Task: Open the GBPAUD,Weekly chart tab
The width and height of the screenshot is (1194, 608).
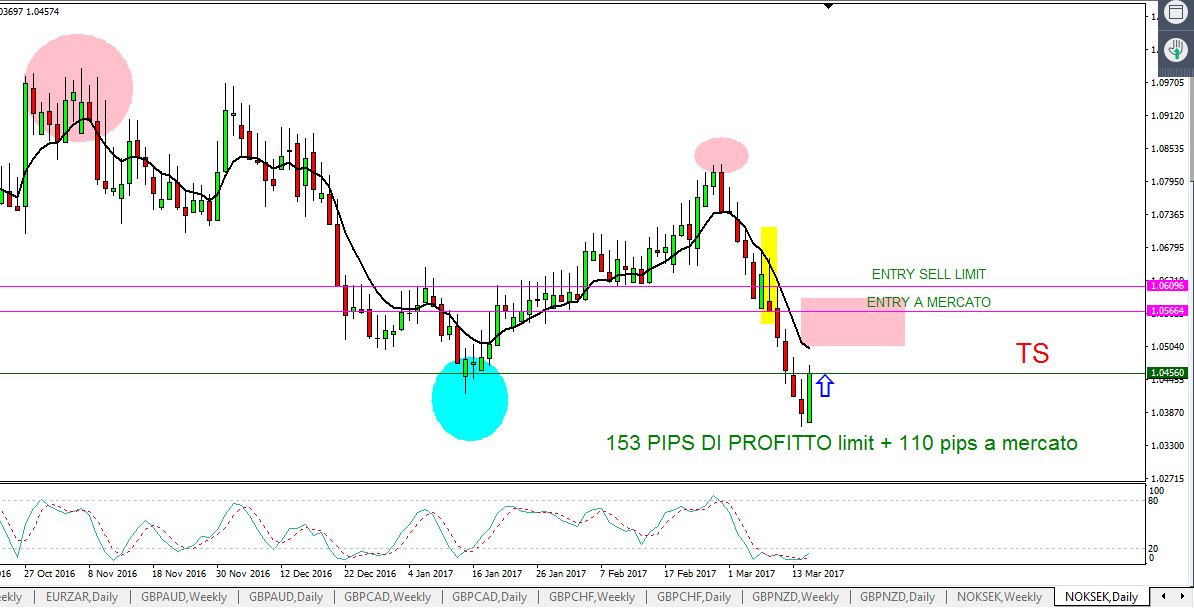Action: [x=183, y=597]
